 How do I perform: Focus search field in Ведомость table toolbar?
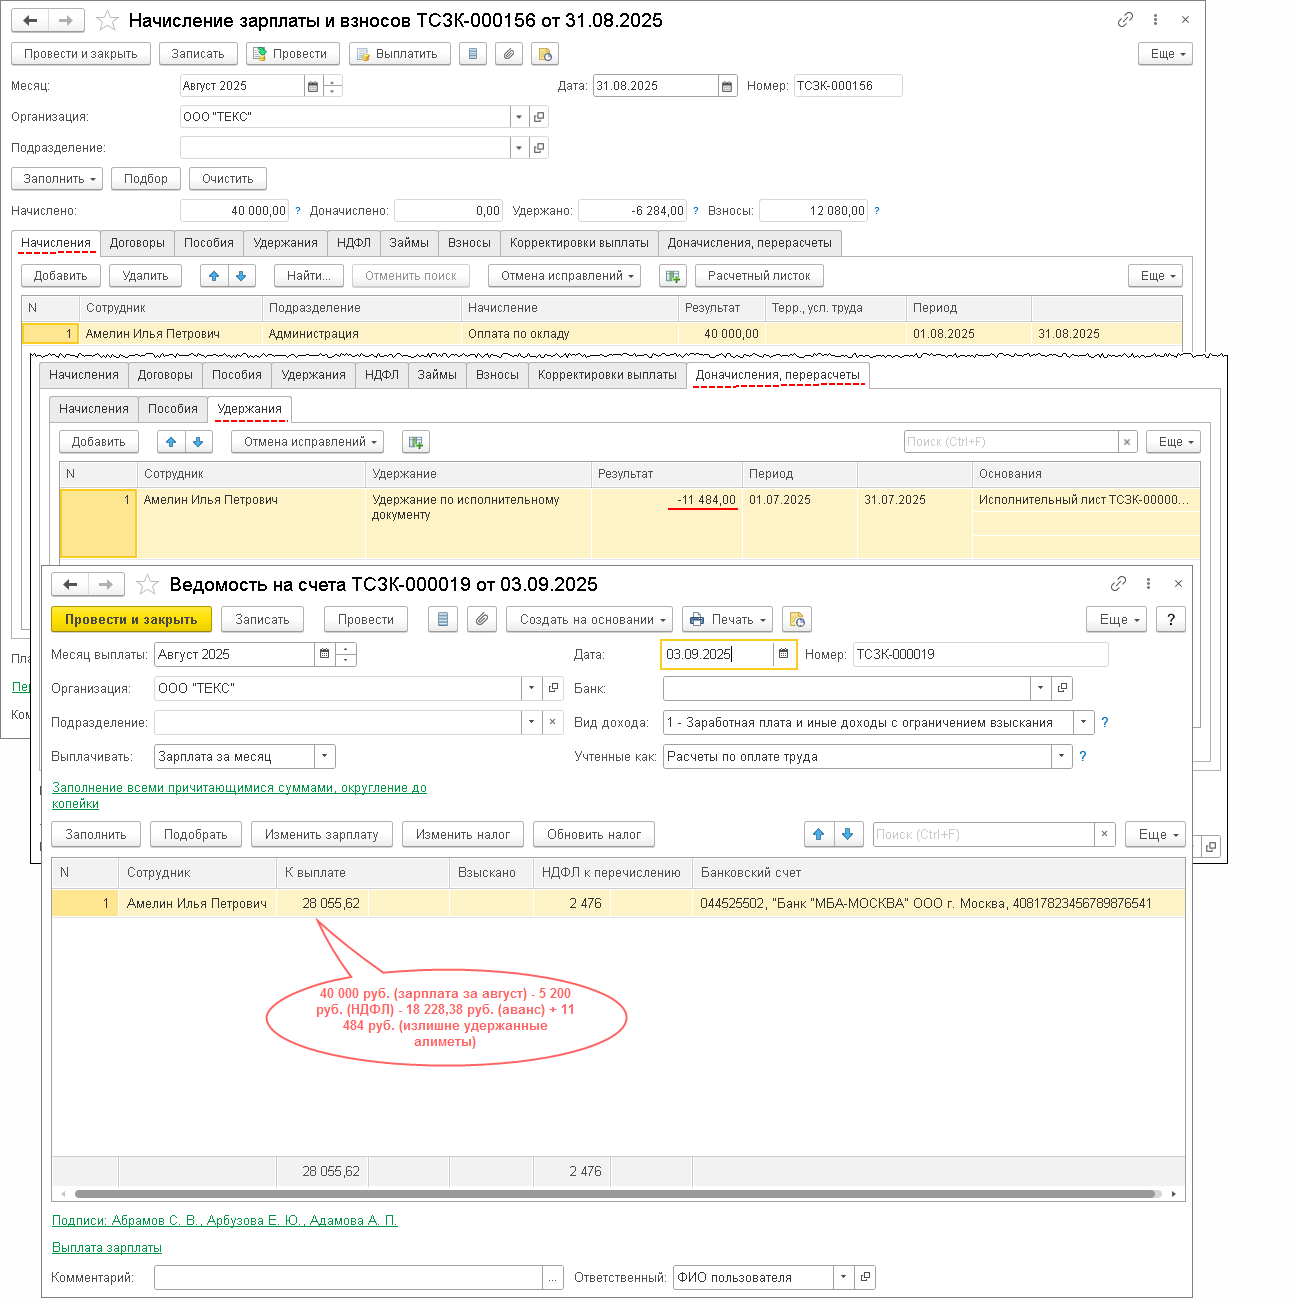click(984, 835)
